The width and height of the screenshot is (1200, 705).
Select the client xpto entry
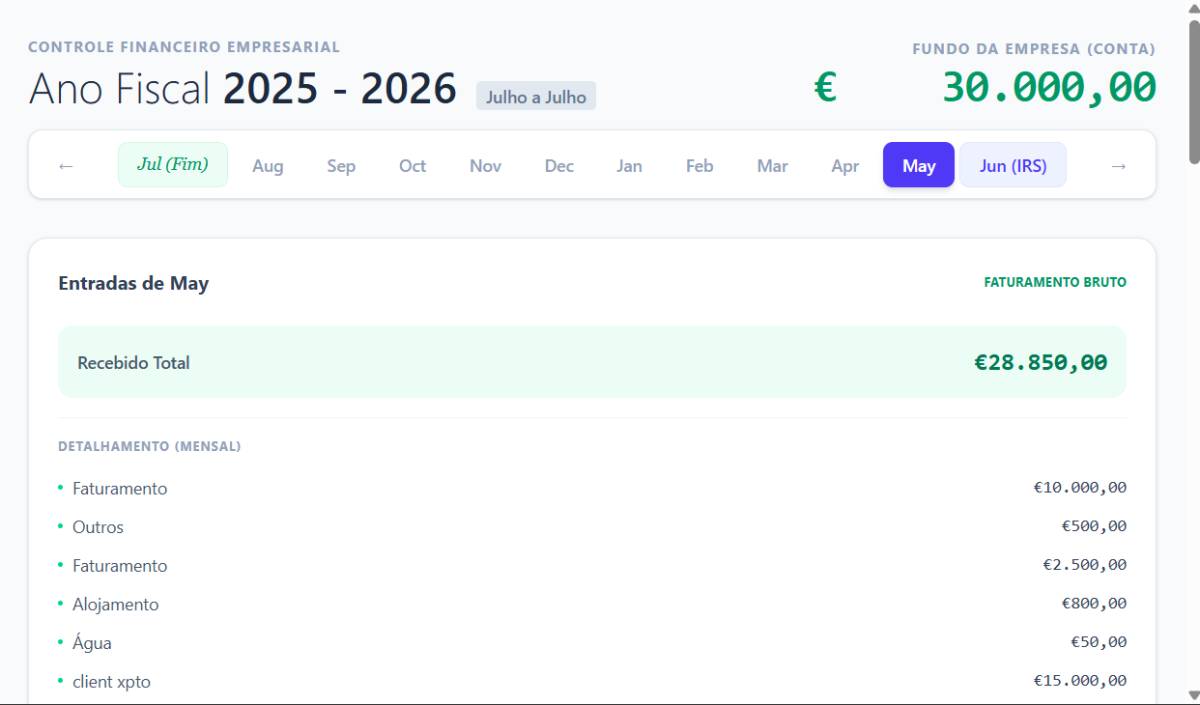(x=111, y=682)
